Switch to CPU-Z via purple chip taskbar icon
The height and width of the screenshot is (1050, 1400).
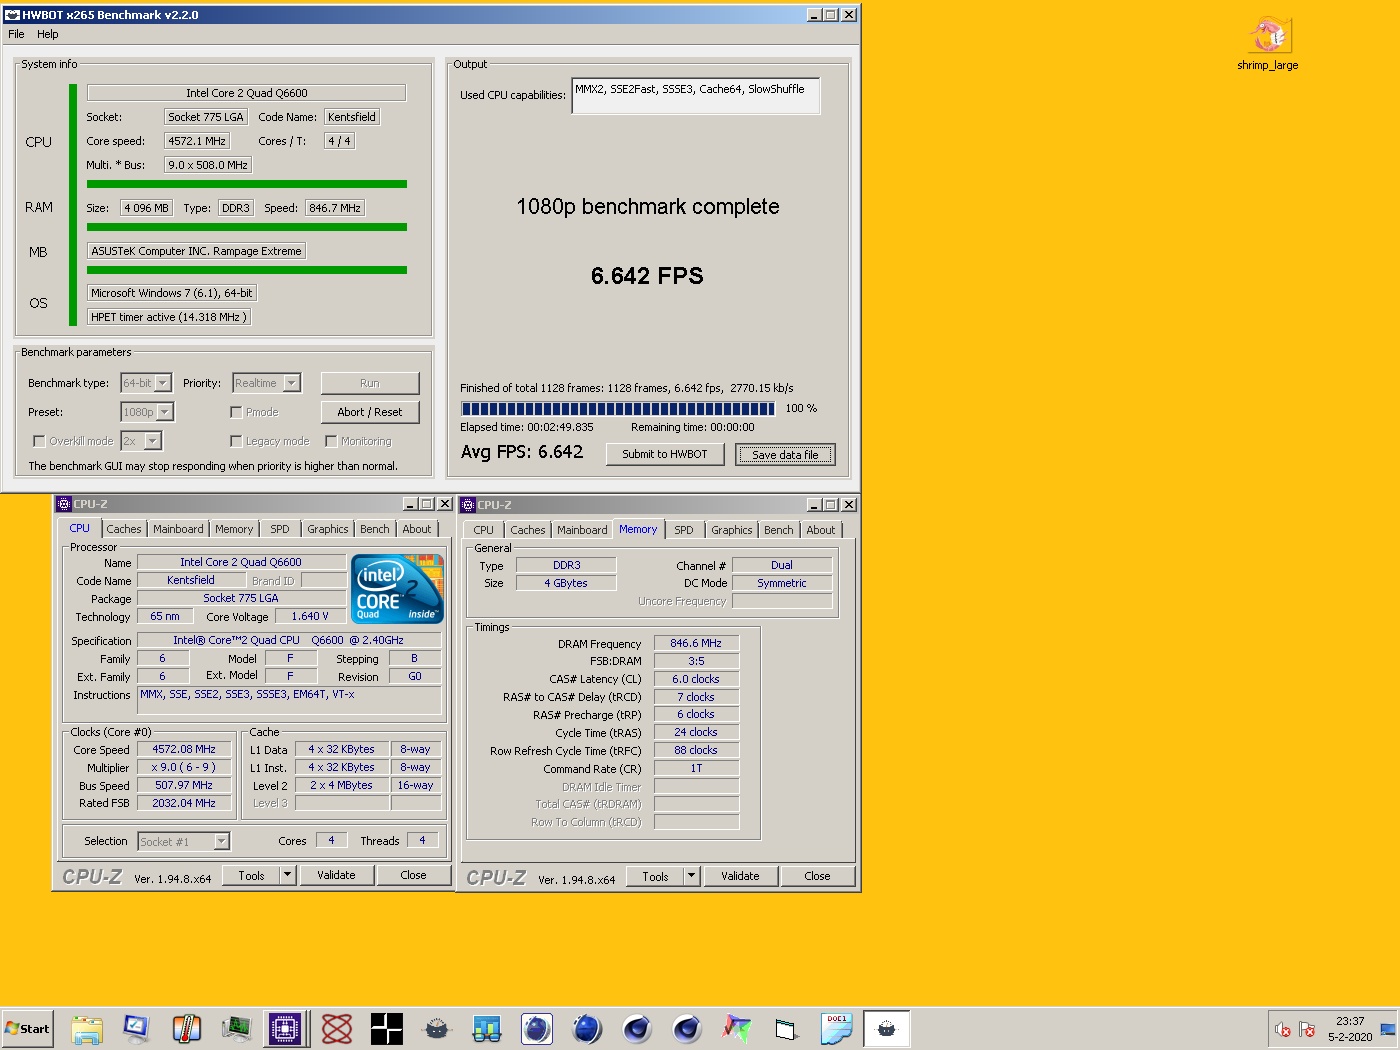[284, 1028]
